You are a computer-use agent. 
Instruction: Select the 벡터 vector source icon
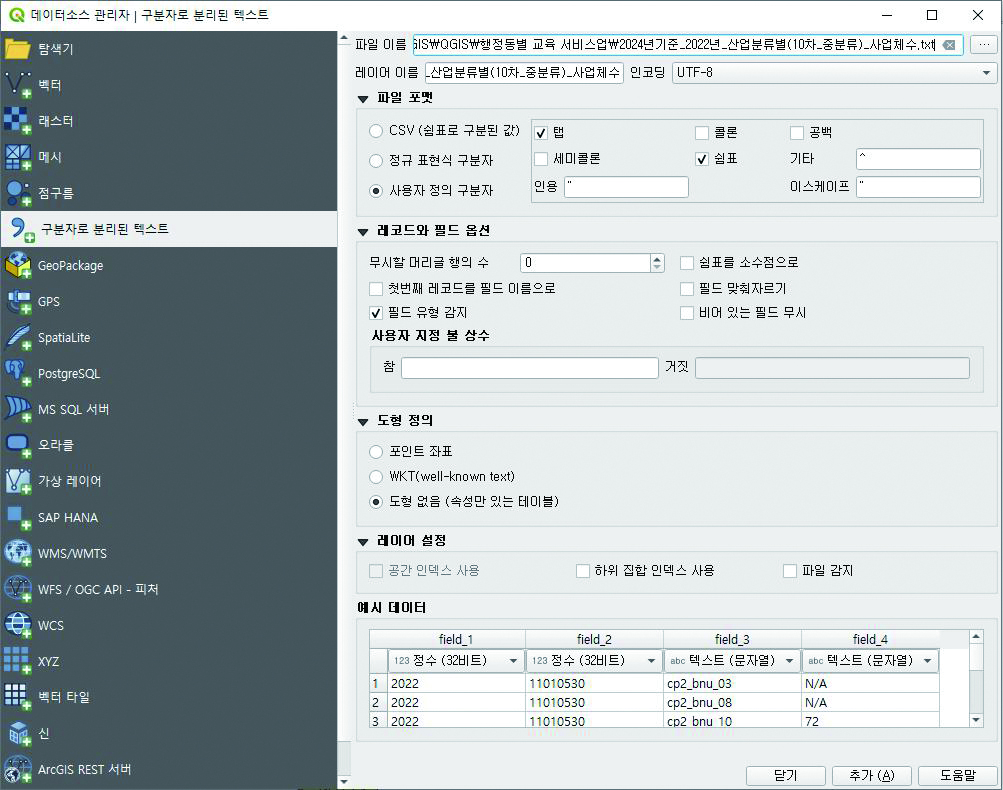18,85
